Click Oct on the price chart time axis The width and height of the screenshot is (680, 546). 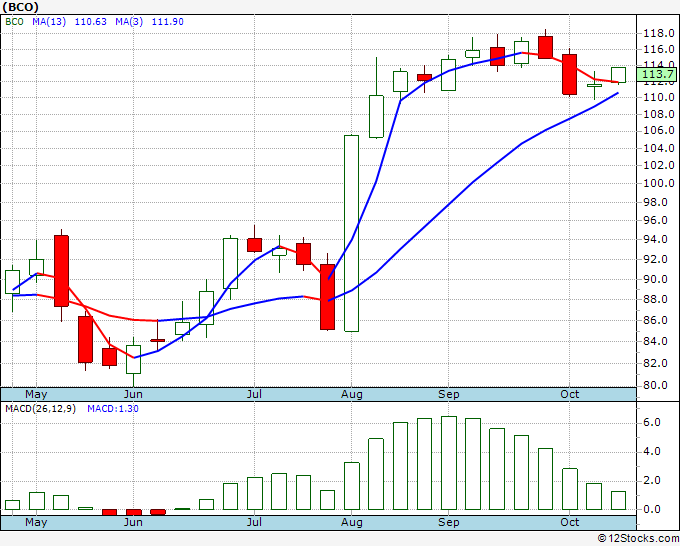pos(569,394)
